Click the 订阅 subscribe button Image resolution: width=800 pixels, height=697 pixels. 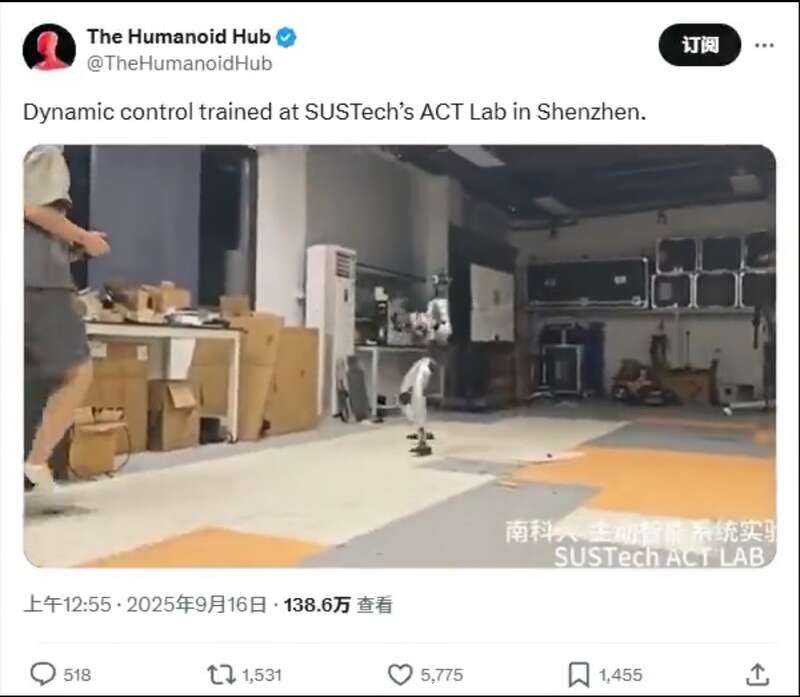pos(699,45)
